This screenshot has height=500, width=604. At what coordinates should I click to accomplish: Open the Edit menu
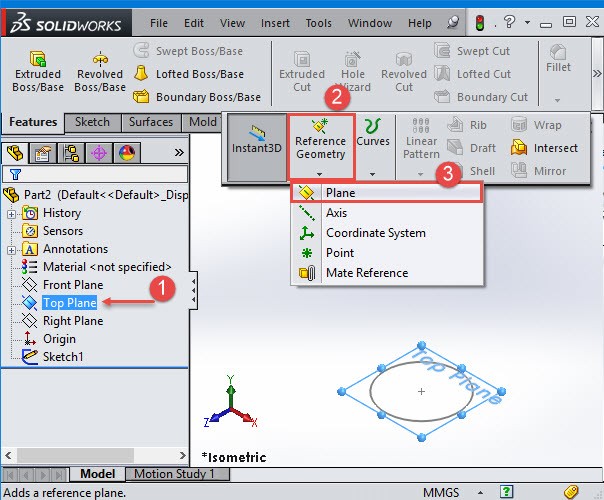pyautogui.click(x=194, y=23)
